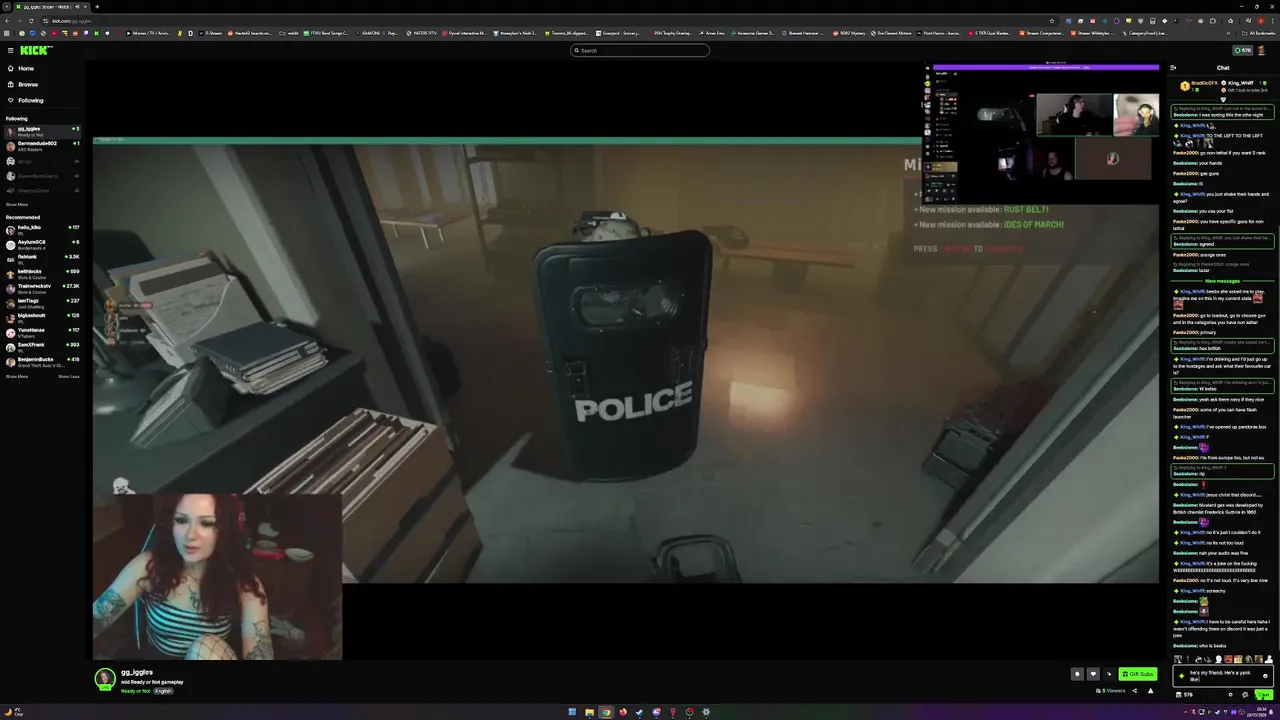Share the stream via share icon

1134,691
